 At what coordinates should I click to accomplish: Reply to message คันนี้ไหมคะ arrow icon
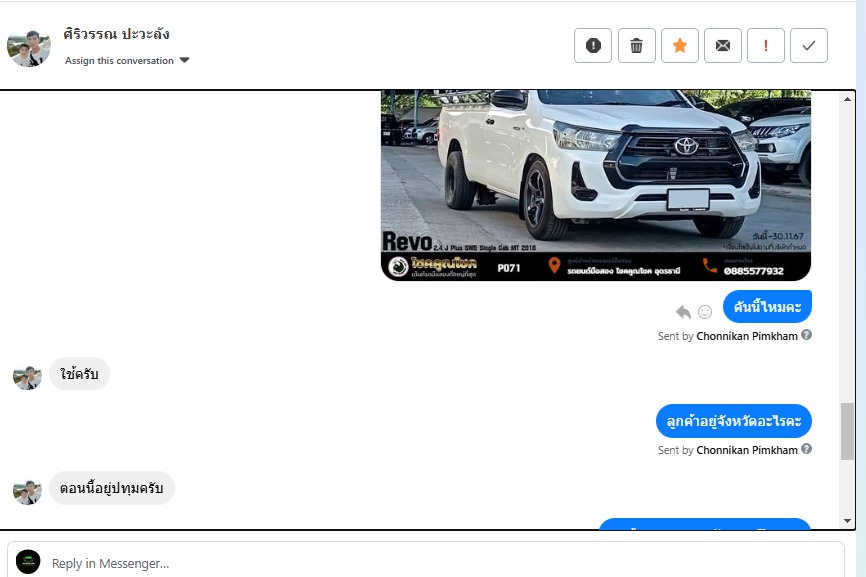pos(683,312)
